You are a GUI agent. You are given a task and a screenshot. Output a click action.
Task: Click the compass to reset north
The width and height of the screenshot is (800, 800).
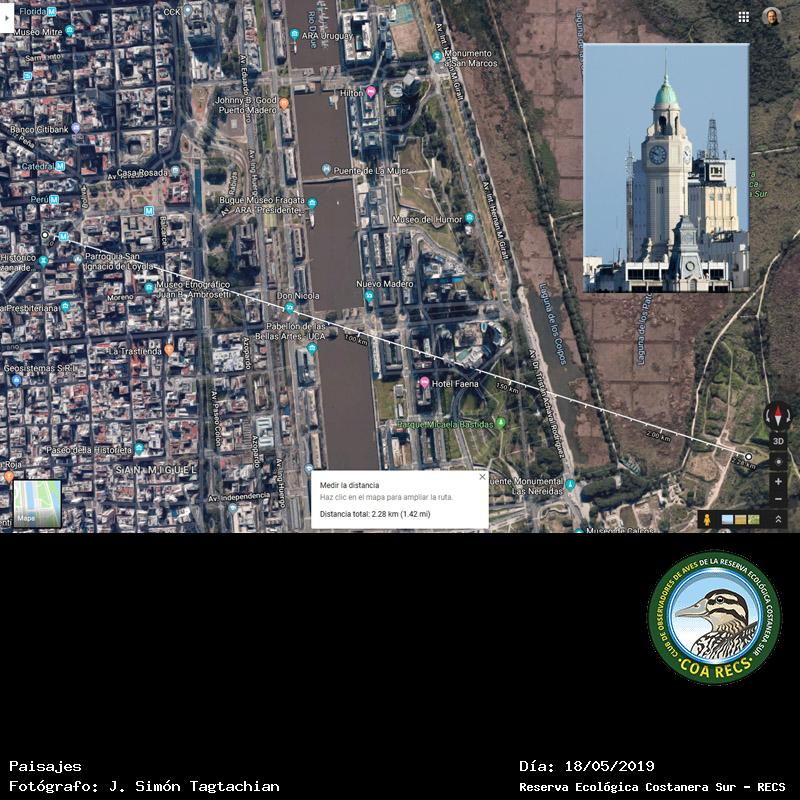coord(778,416)
